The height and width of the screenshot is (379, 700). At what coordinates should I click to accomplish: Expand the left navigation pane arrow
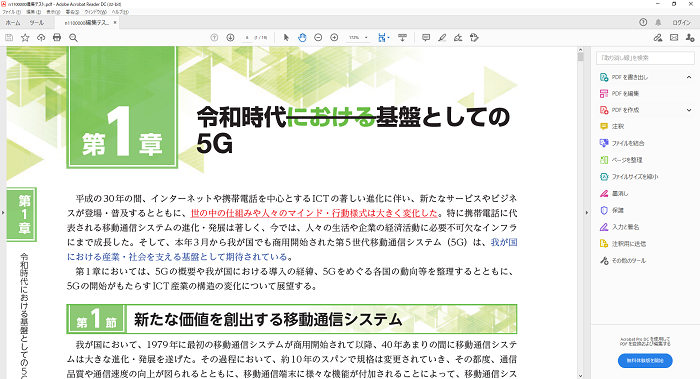3,212
